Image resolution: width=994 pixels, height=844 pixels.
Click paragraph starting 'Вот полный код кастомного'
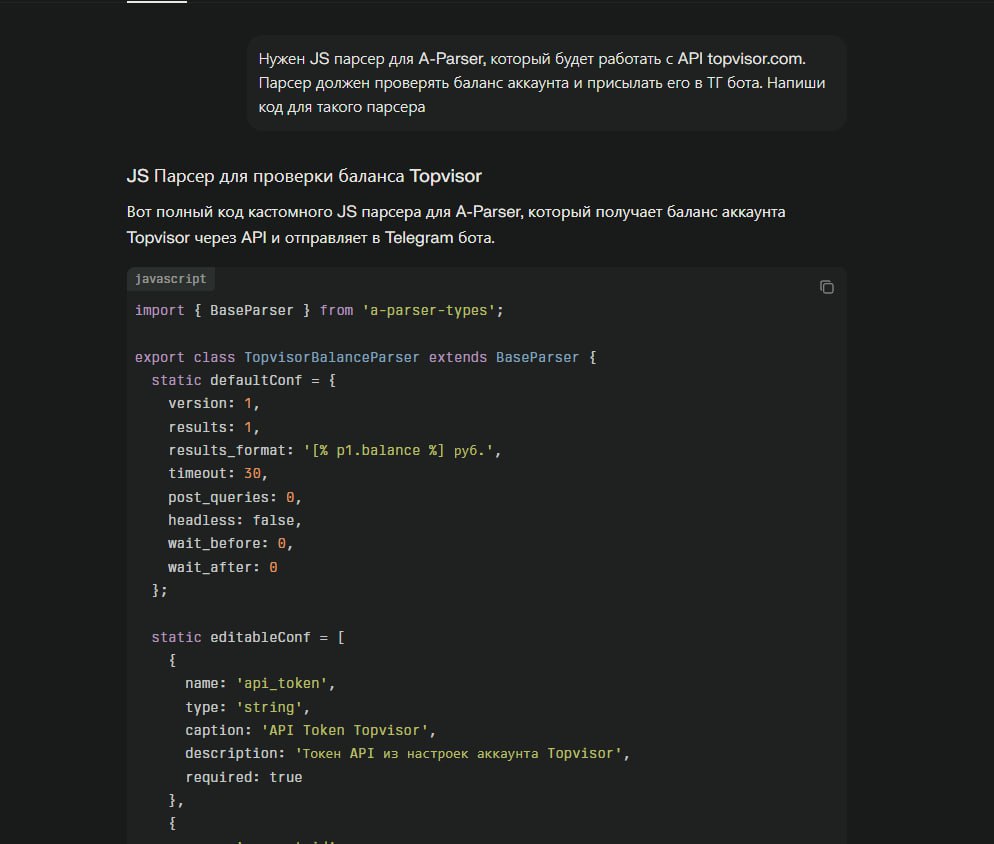tap(456, 224)
